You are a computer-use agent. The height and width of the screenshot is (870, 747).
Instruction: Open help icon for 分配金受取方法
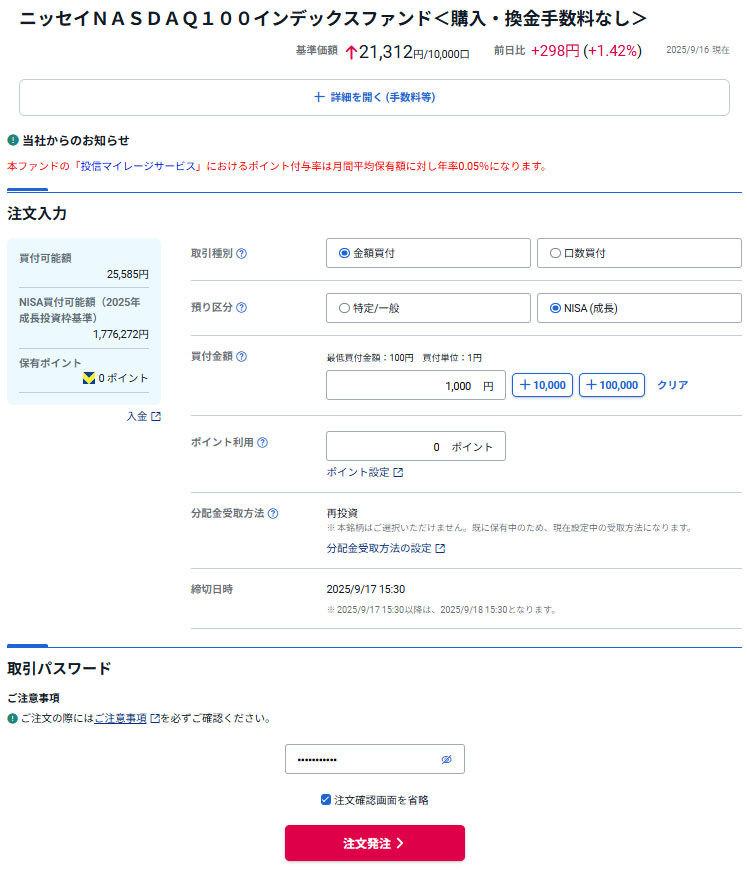[273, 513]
